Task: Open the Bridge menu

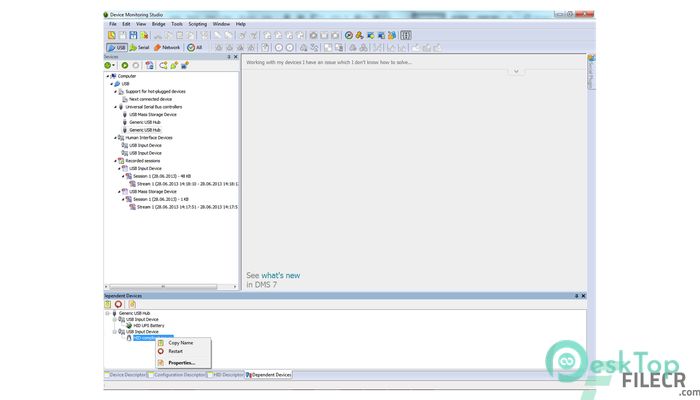Action: pos(158,24)
